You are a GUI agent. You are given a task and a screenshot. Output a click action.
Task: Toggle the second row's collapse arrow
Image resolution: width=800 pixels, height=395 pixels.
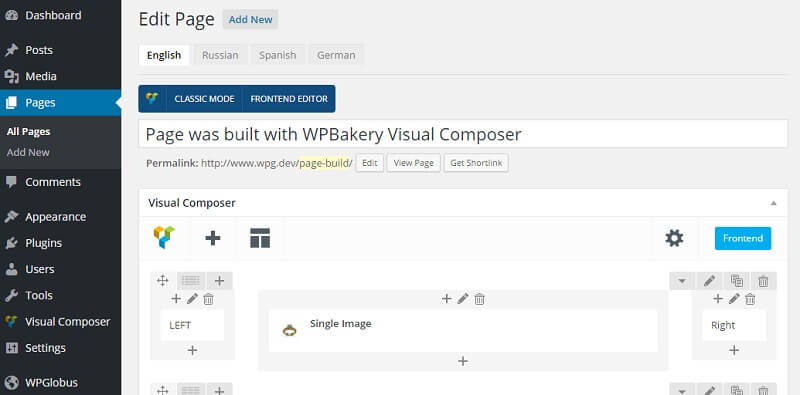682,390
